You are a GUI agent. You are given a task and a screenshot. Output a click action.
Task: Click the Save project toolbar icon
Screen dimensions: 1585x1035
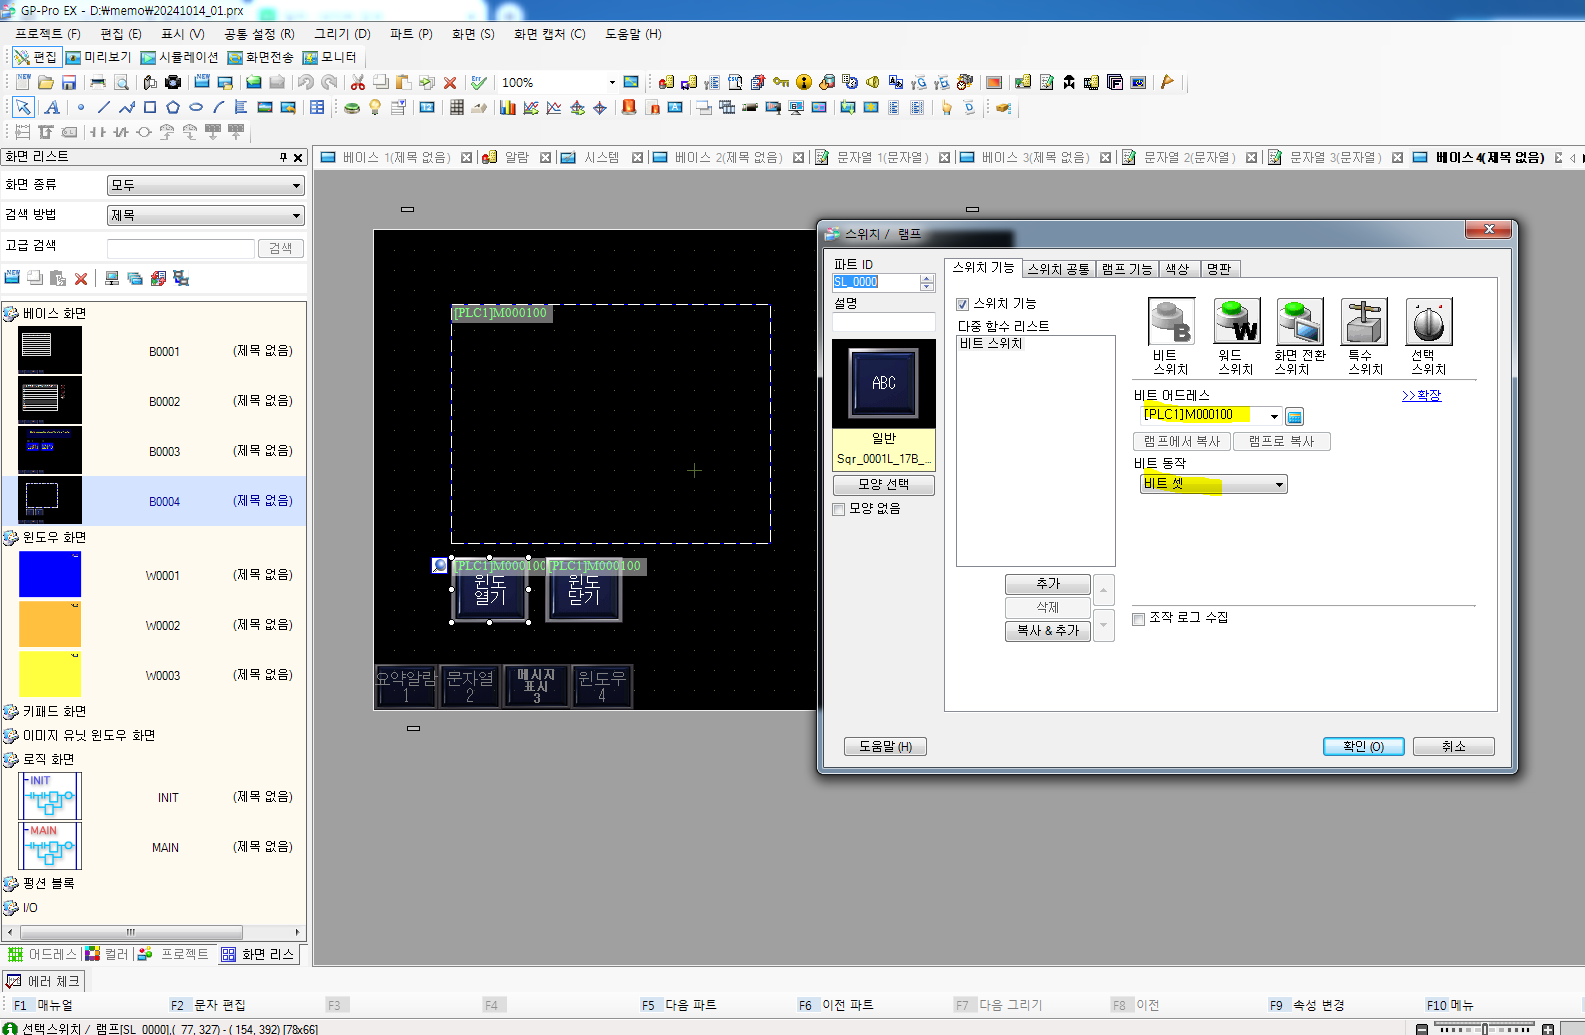click(69, 82)
